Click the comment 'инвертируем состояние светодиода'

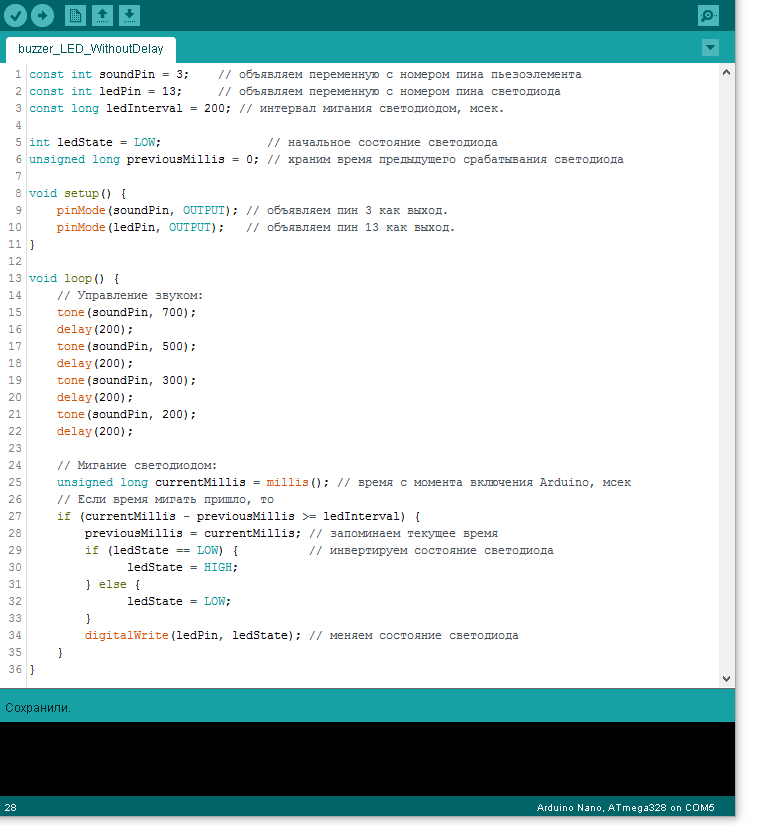441,550
